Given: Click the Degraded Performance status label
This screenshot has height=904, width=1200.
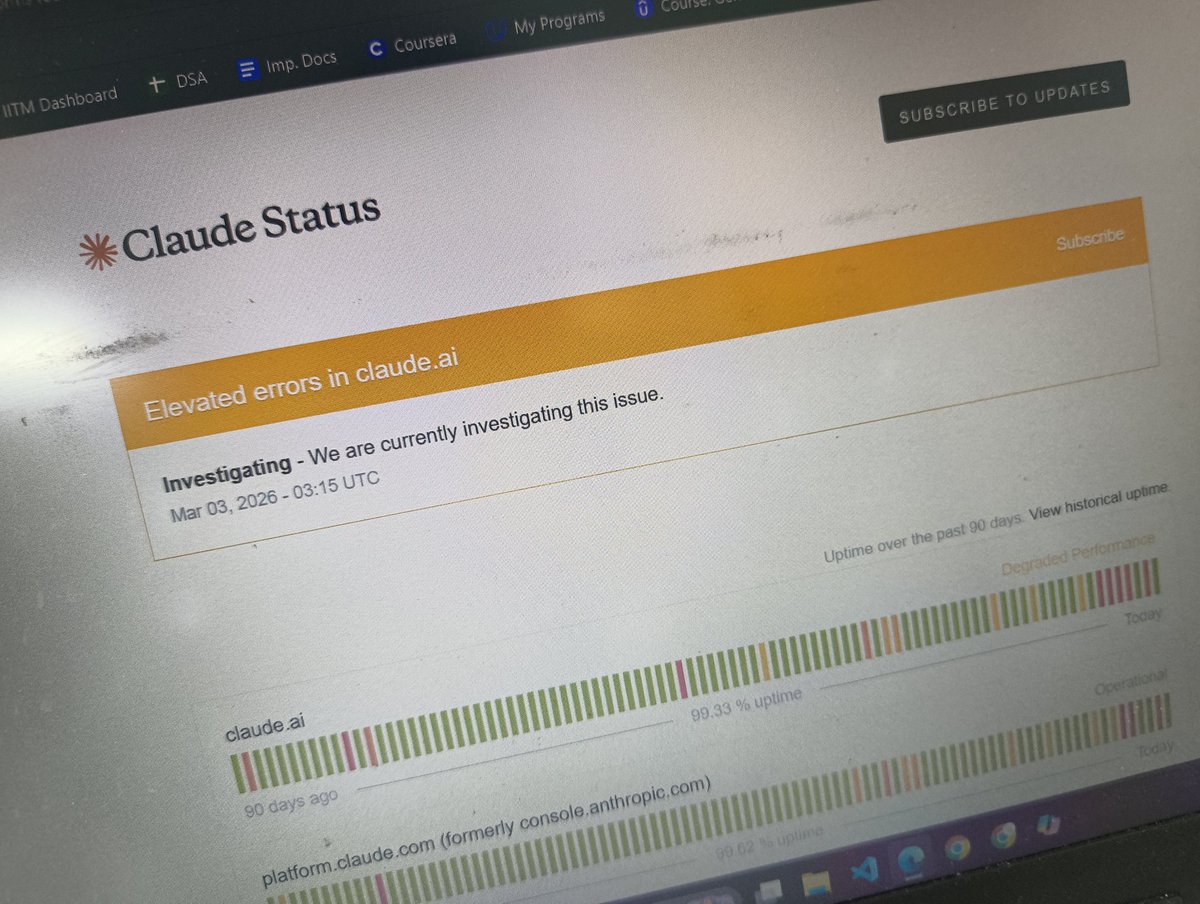Looking at the screenshot, I should click(x=1078, y=554).
